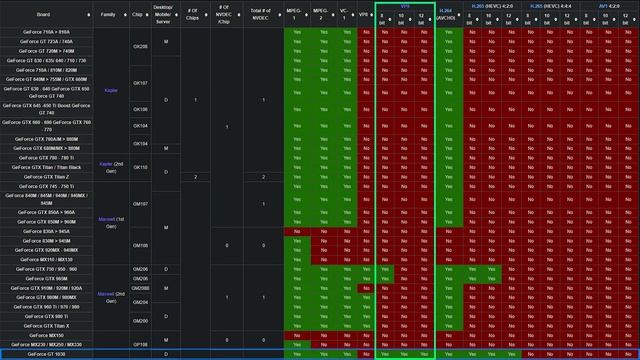This screenshot has height=360, width=640.
Task: Sort the table by the Board column icon
Action: [x=89, y=15]
